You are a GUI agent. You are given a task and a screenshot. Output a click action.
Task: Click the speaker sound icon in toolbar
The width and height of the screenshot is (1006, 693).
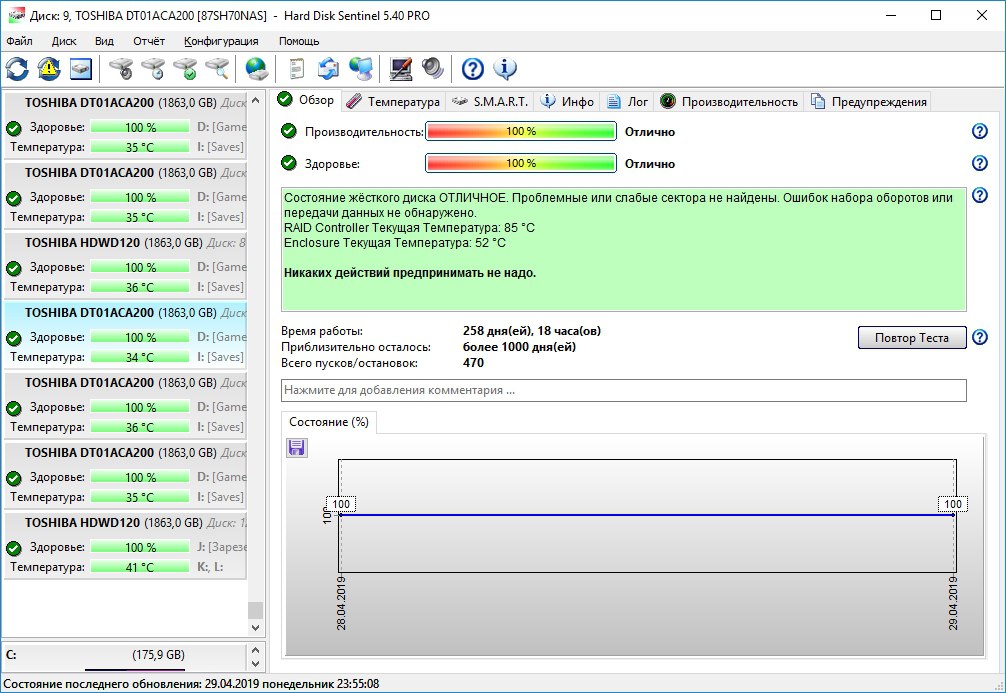coord(432,69)
